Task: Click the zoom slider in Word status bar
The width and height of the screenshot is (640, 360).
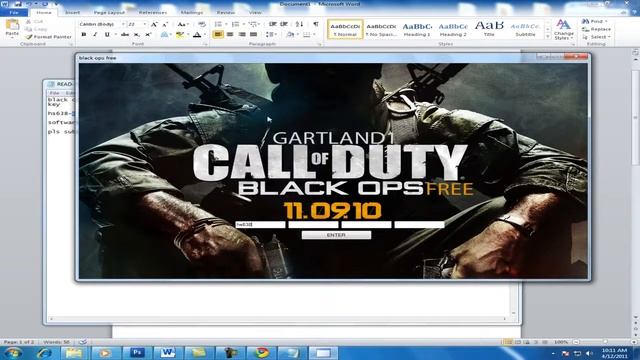Action: [x=605, y=342]
